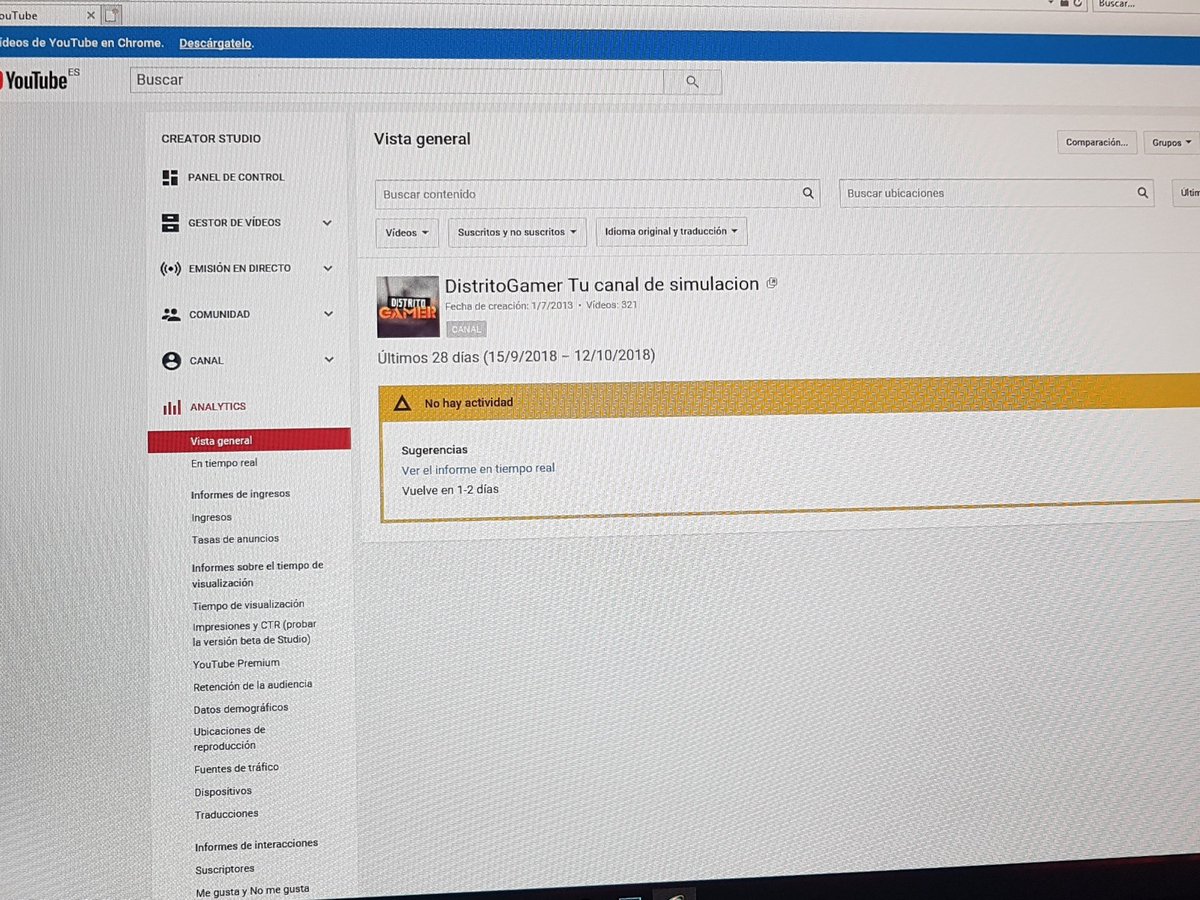Click the Comparación button
The height and width of the screenshot is (900, 1200).
coord(1097,142)
